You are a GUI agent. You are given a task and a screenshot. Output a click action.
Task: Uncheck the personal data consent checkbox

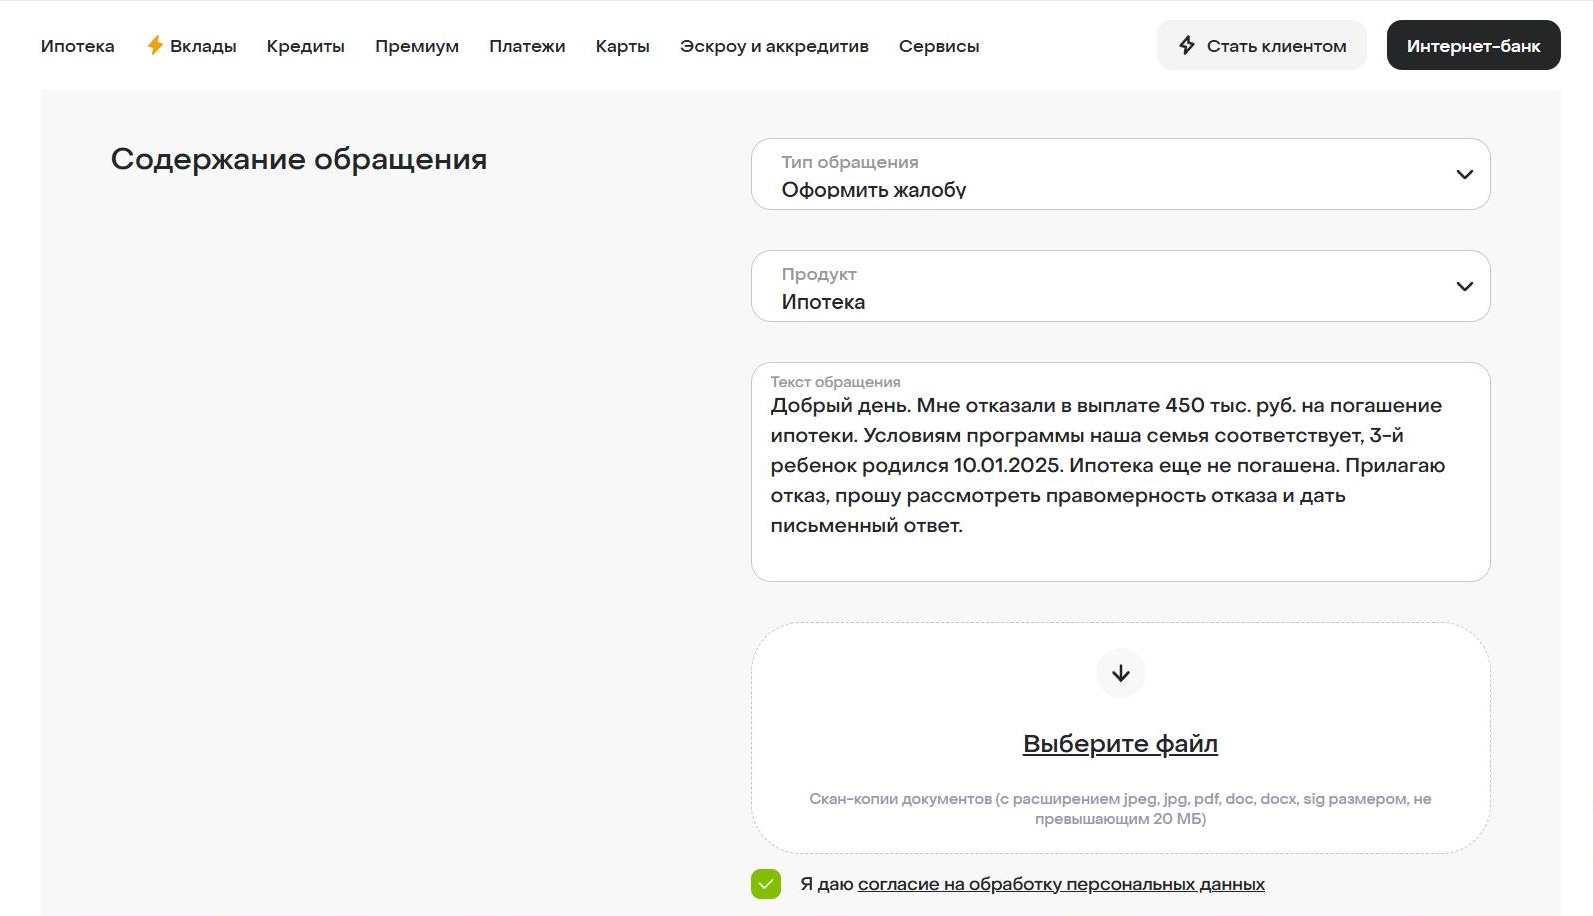[x=766, y=884]
